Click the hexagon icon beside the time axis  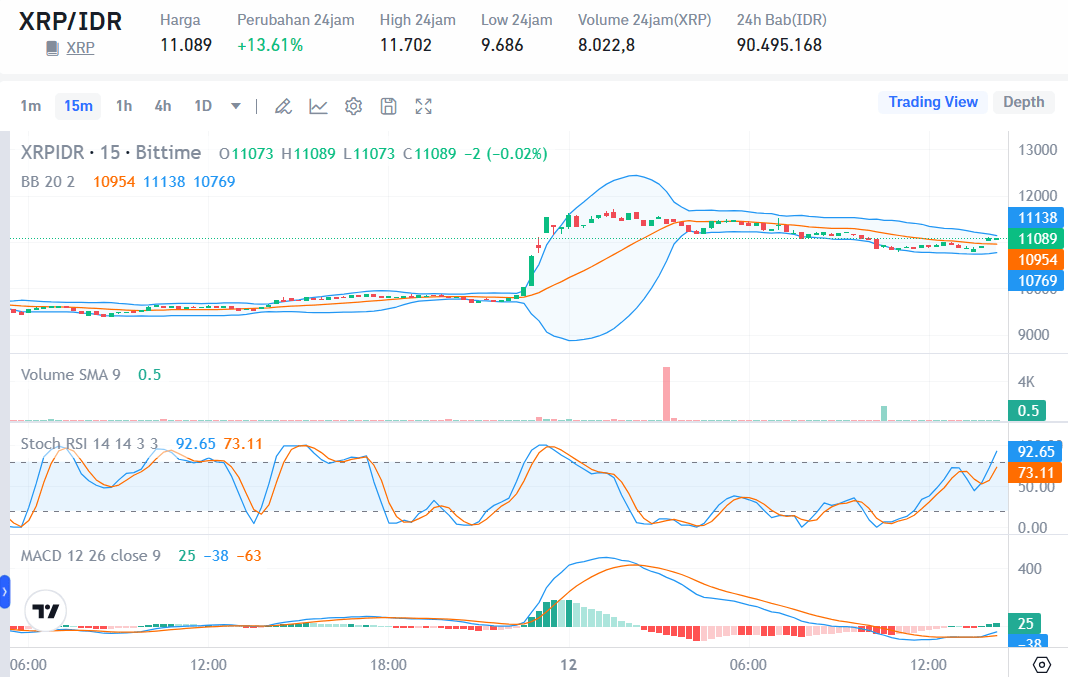tap(1042, 664)
